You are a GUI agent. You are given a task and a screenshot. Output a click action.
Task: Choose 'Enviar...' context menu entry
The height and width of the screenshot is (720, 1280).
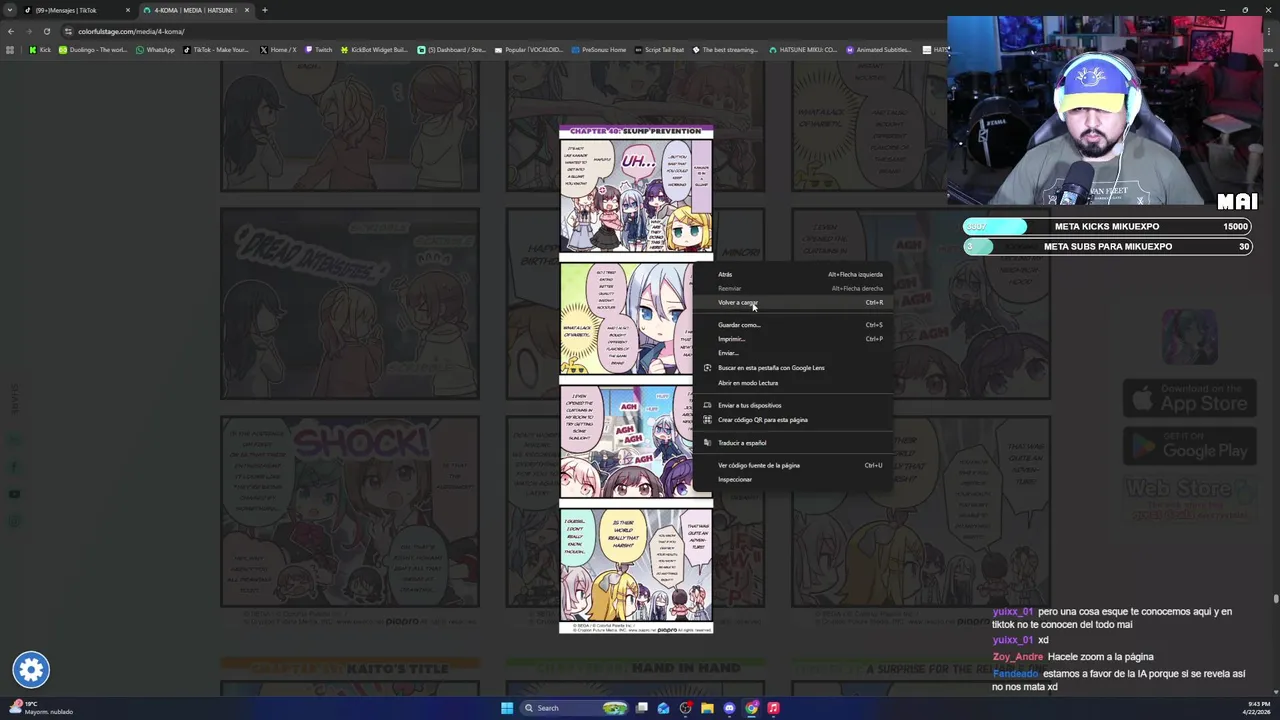(x=794, y=353)
